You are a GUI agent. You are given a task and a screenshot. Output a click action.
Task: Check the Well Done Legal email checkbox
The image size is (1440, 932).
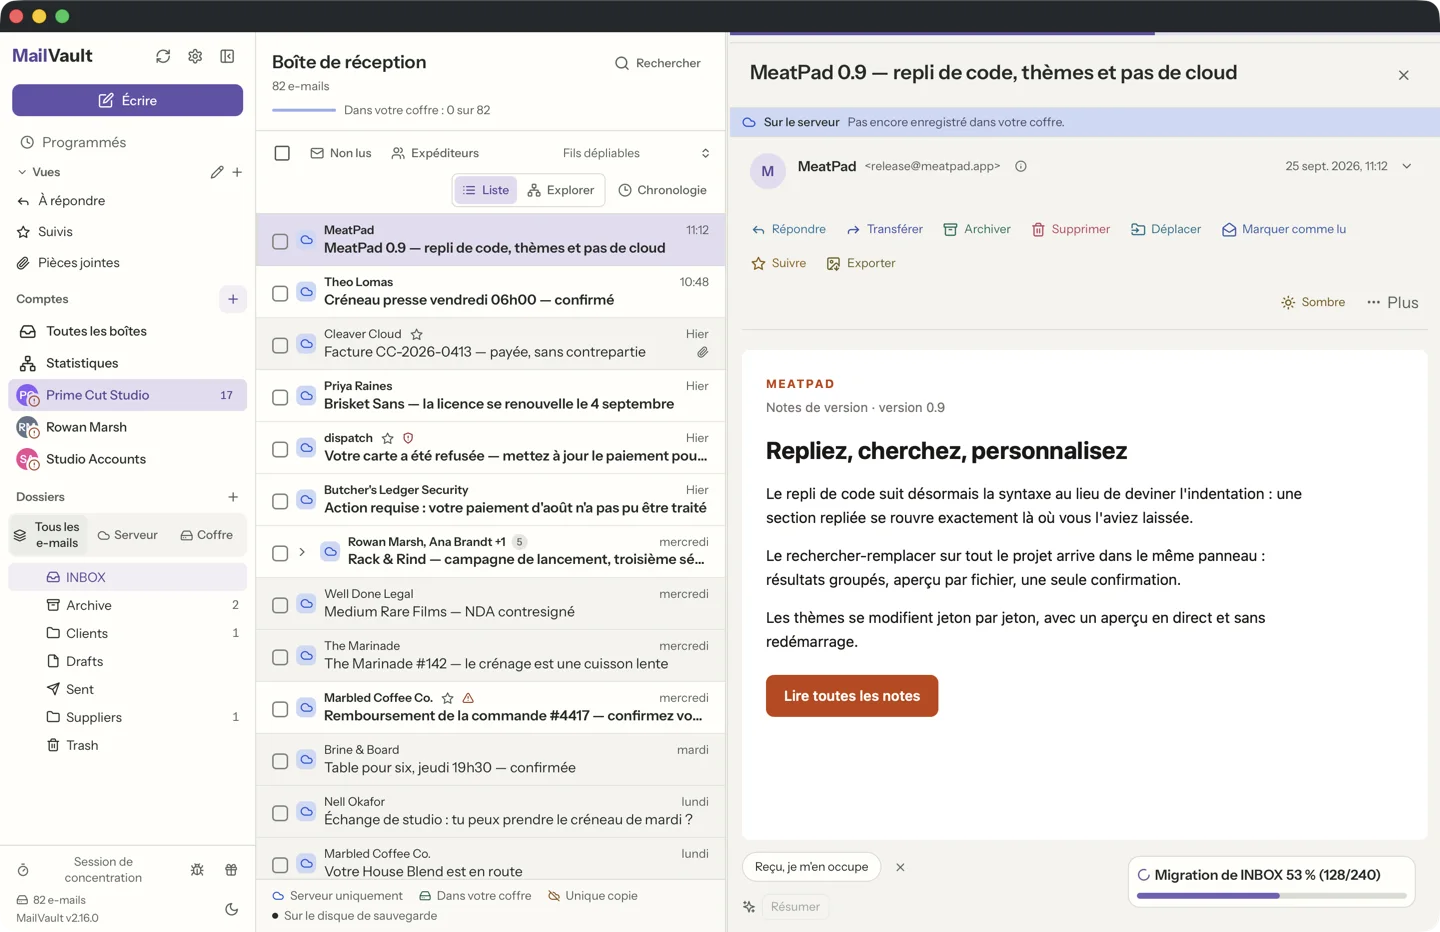(x=280, y=605)
